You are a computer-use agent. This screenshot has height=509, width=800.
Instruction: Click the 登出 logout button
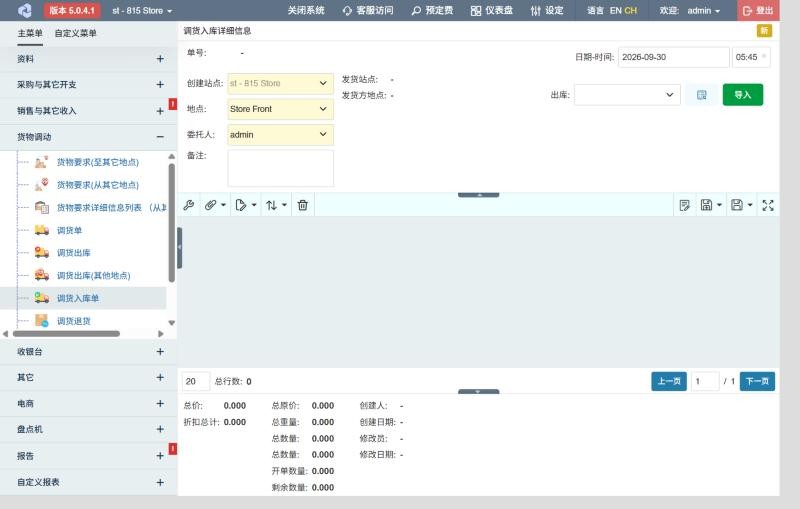(758, 10)
